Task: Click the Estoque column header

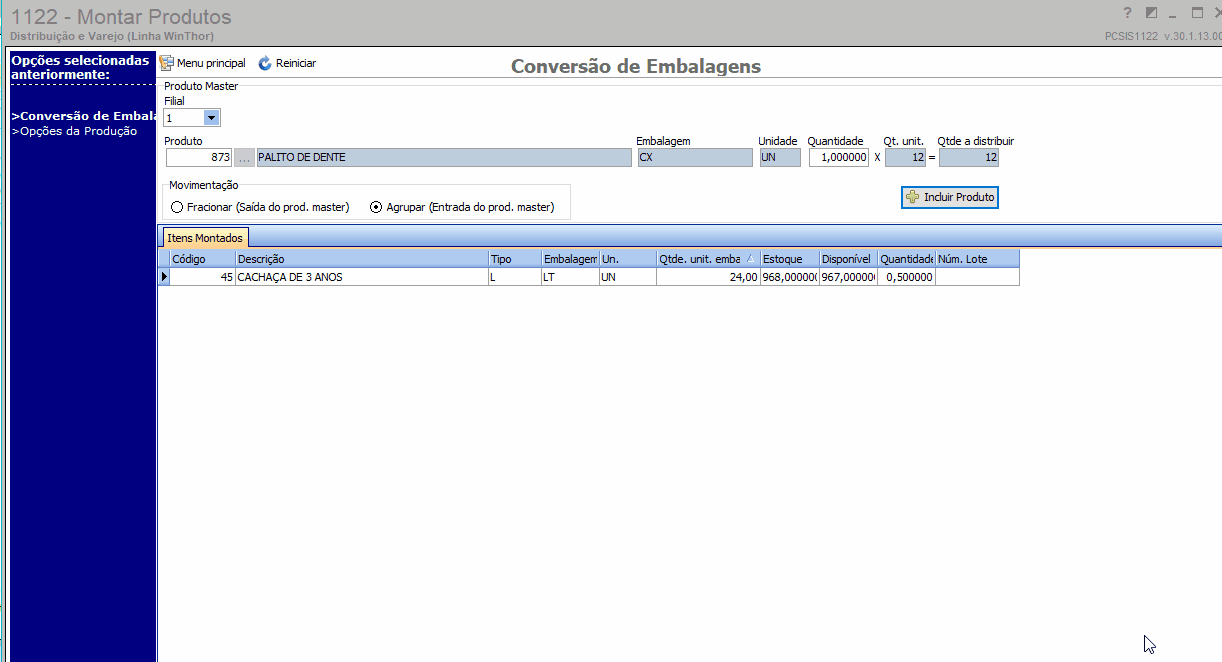Action: point(789,259)
